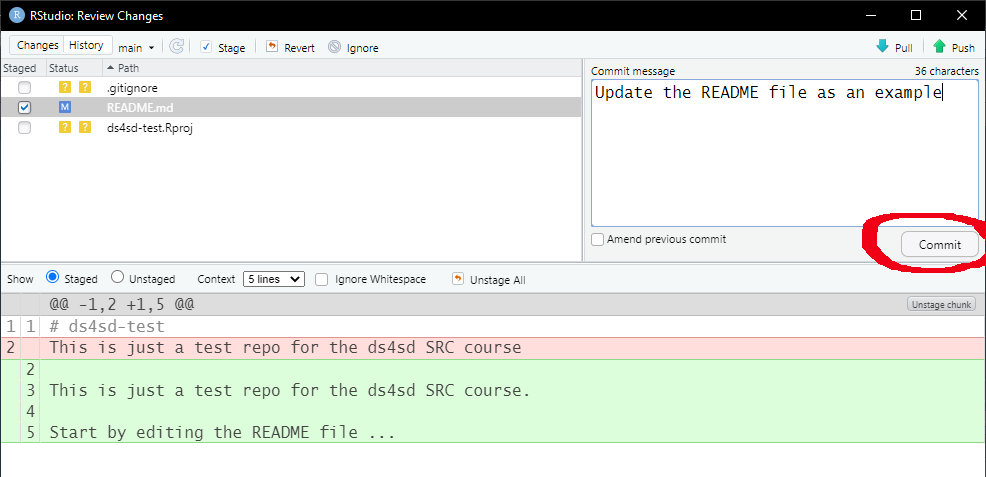Select the Staged radio button
The width and height of the screenshot is (986, 477).
click(x=53, y=277)
